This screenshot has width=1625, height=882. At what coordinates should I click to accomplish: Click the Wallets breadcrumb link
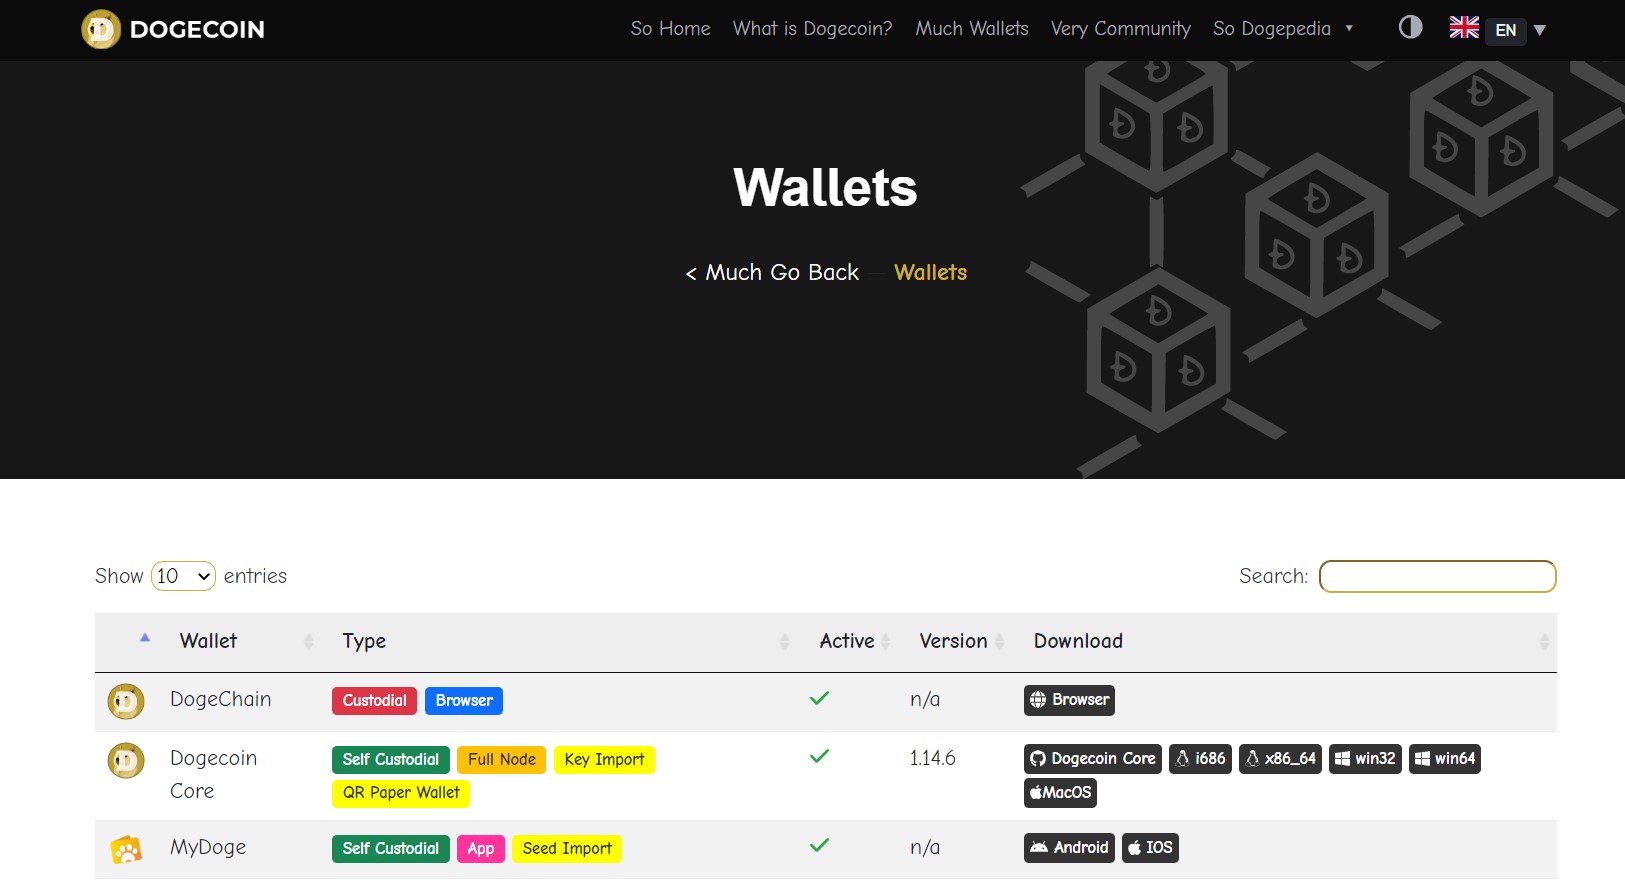(x=930, y=273)
